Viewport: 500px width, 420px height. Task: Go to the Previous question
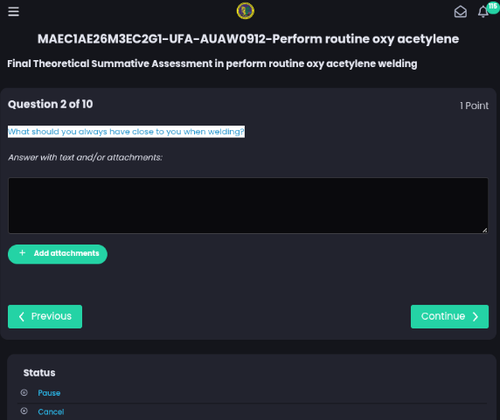click(x=45, y=316)
